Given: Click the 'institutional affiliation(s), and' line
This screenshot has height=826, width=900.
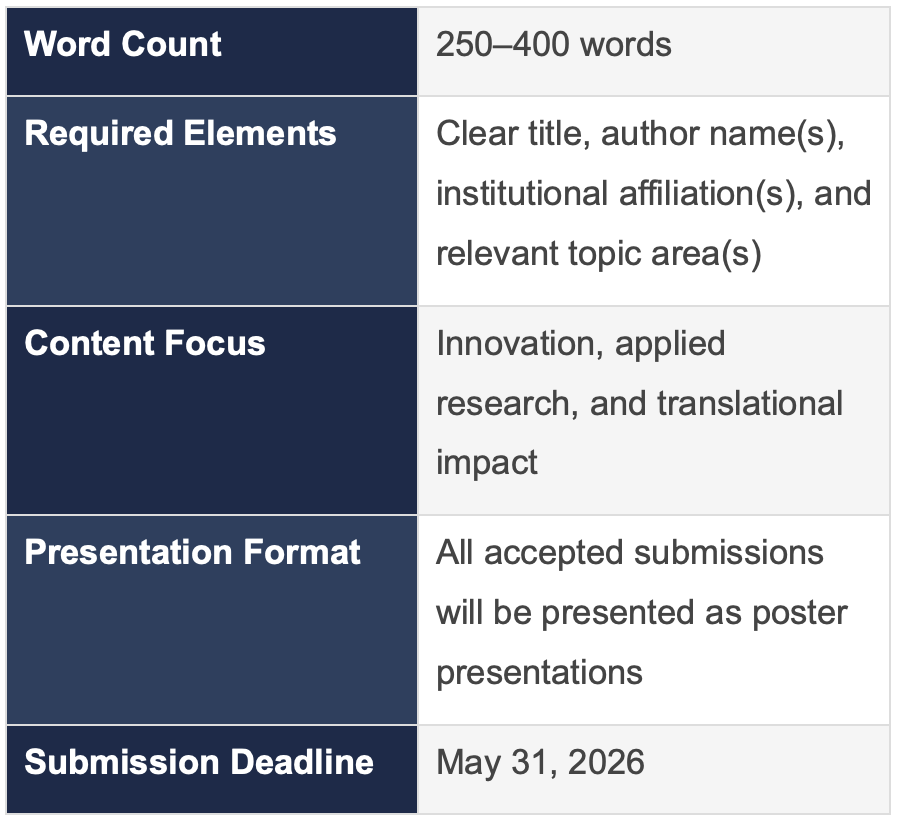Looking at the screenshot, I should point(654,193).
